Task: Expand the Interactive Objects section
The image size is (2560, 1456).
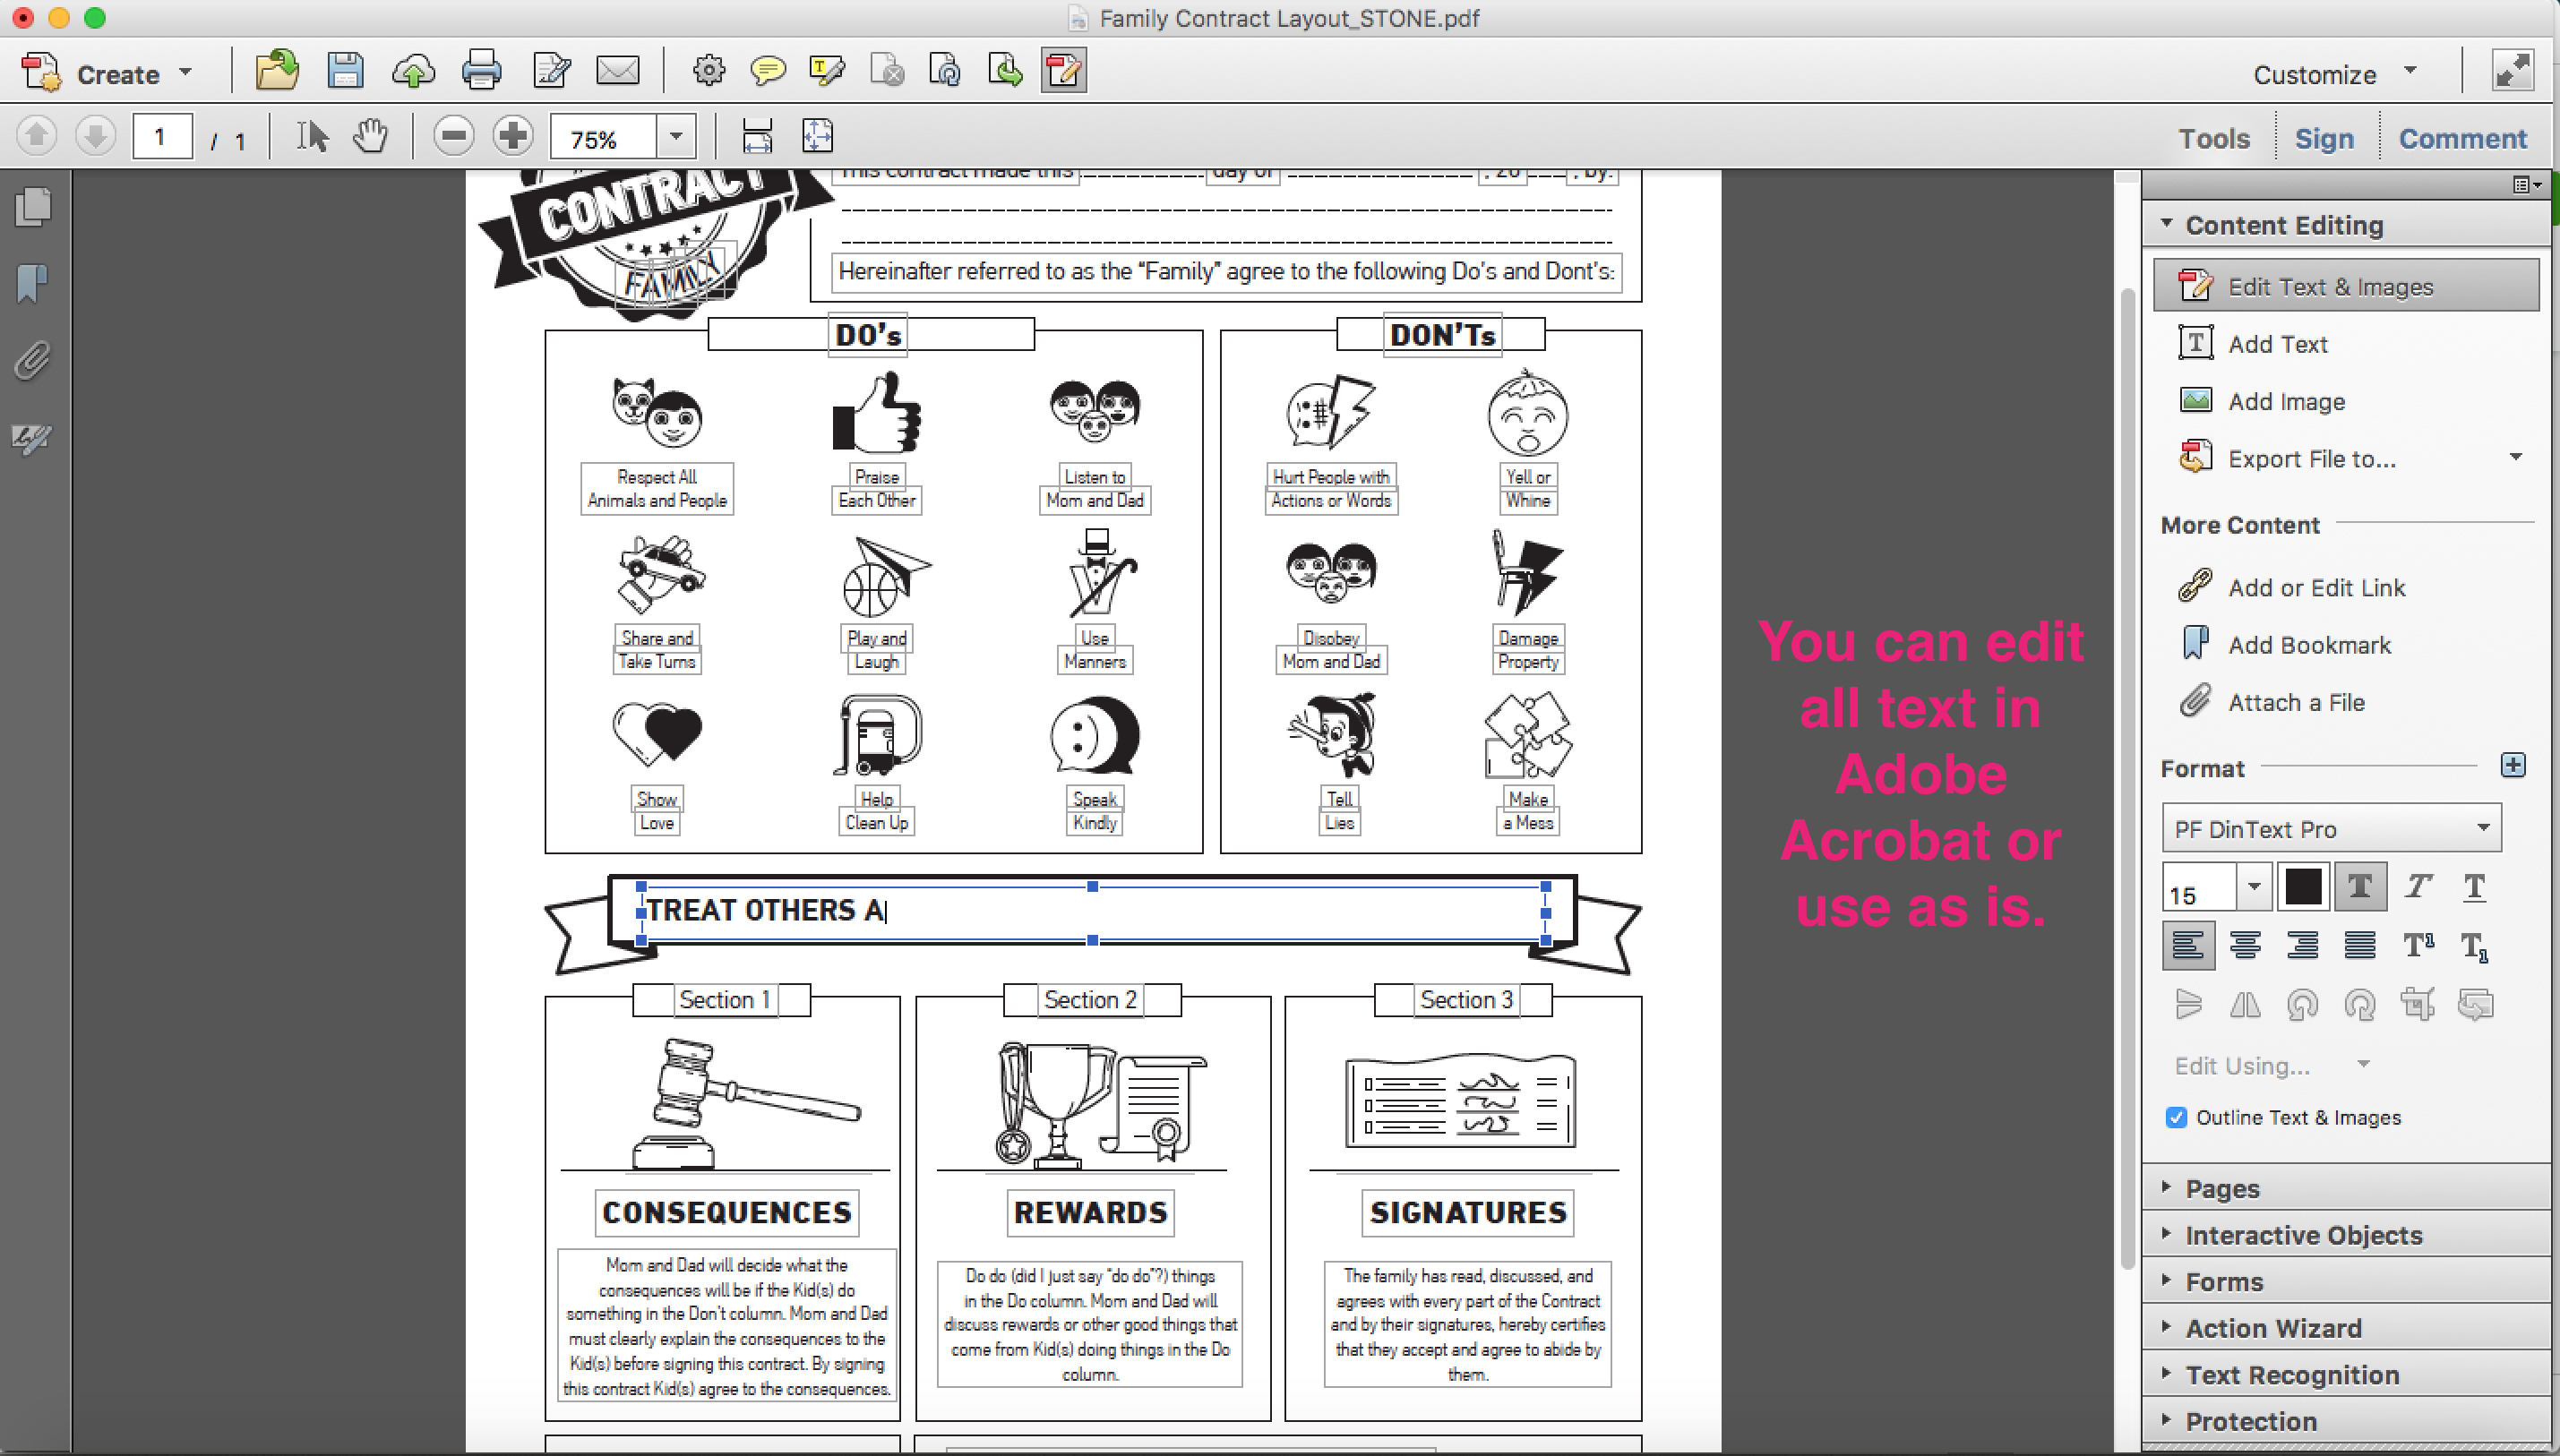Action: click(2304, 1234)
